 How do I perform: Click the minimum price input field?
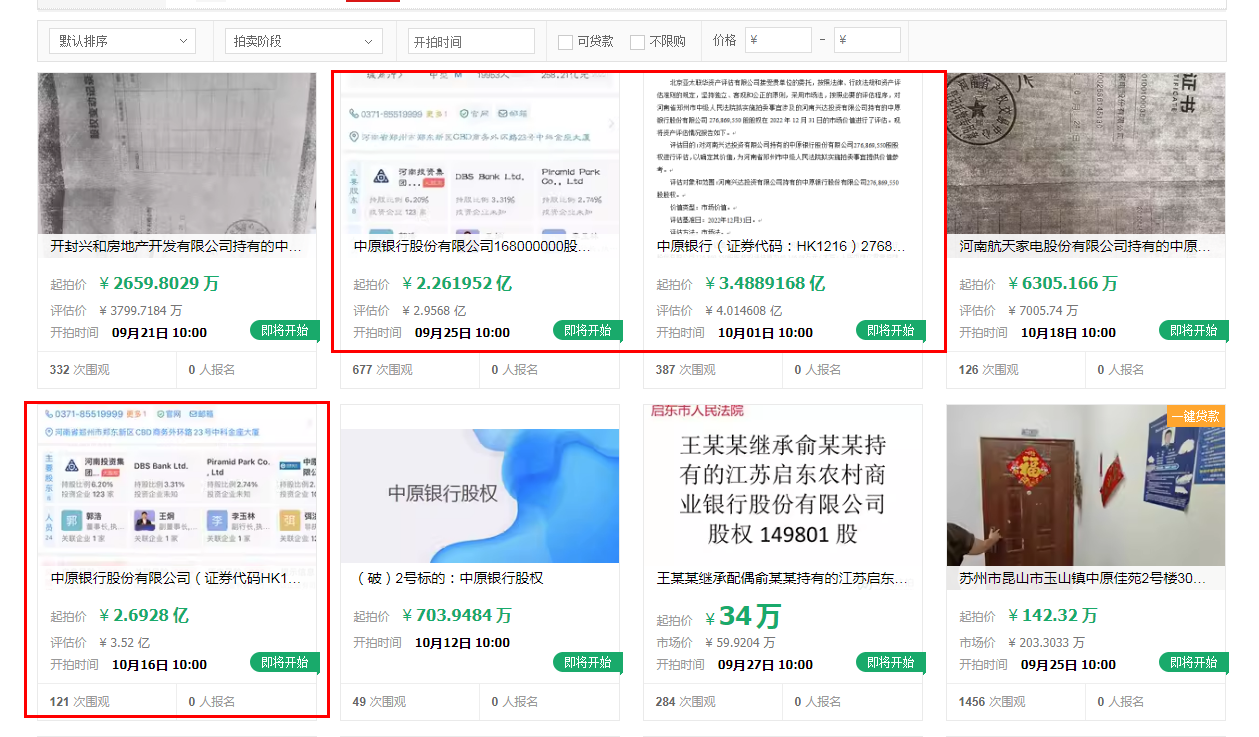[778, 40]
